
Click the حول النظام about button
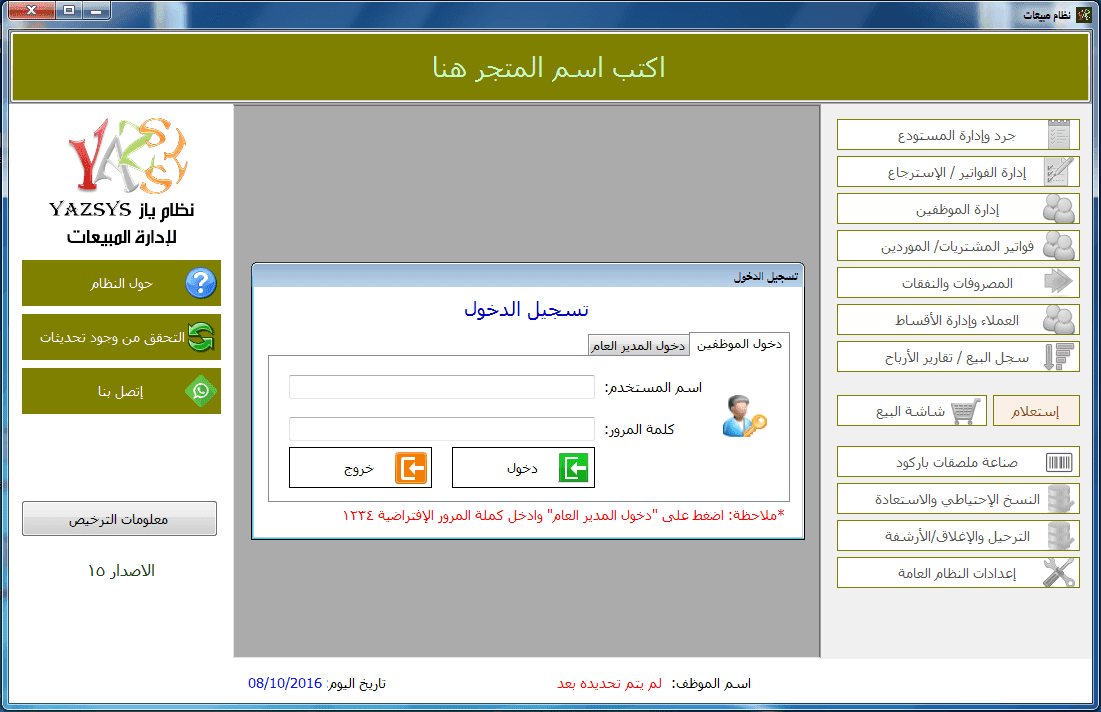point(121,283)
